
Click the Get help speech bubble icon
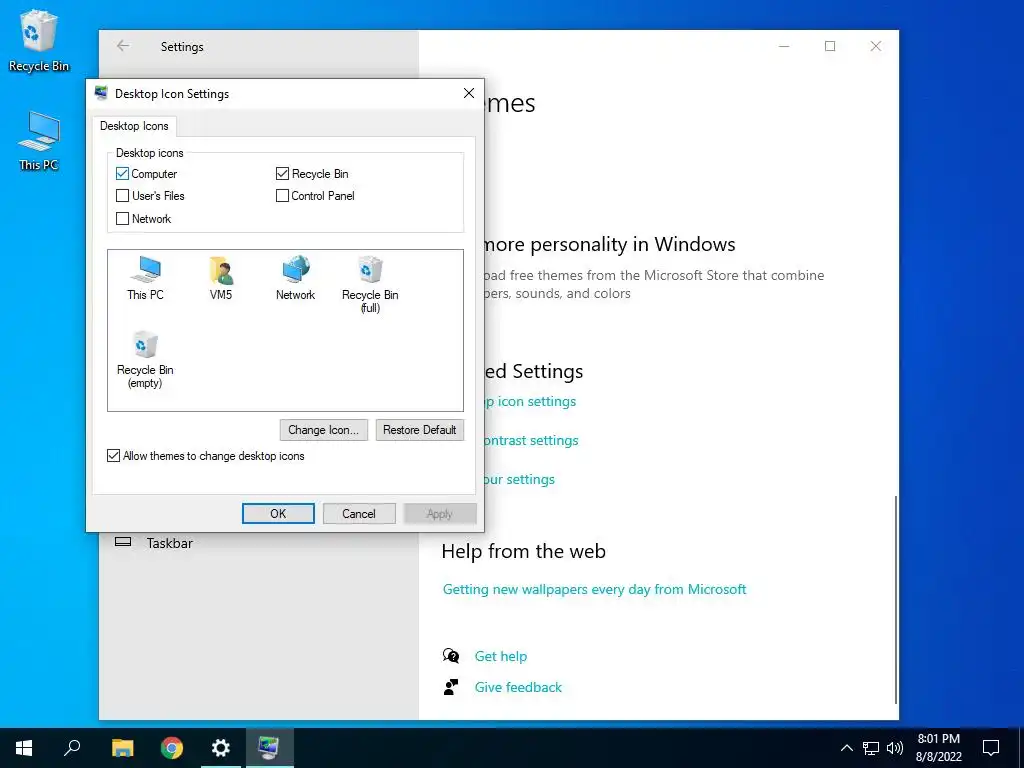tap(451, 656)
